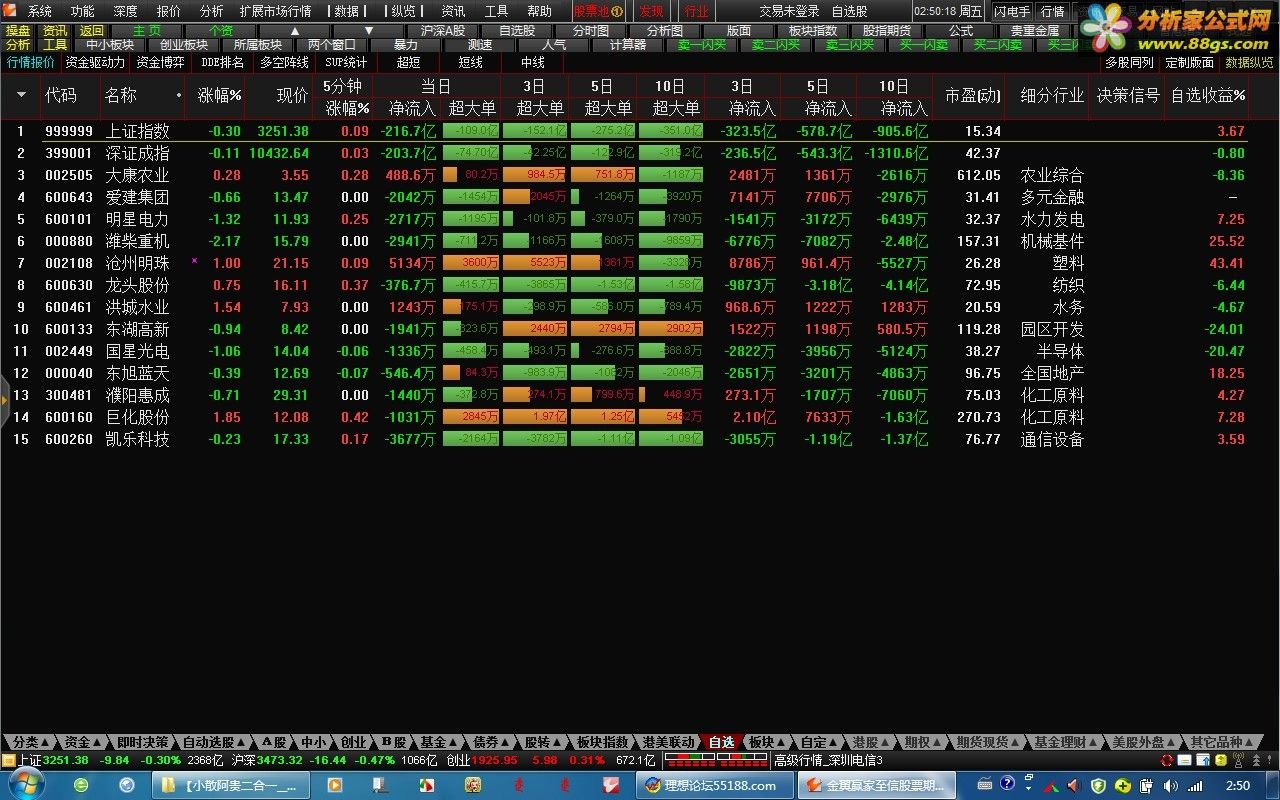Open the 功能 menu

(x=83, y=11)
